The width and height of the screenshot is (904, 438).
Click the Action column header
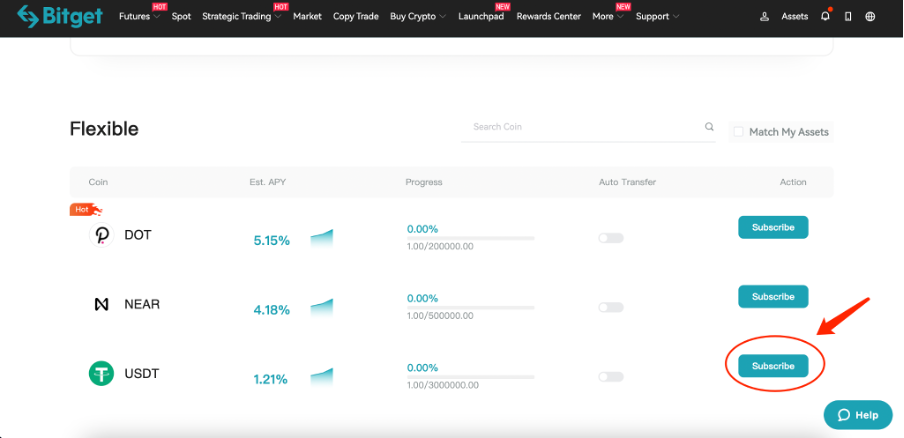[793, 182]
